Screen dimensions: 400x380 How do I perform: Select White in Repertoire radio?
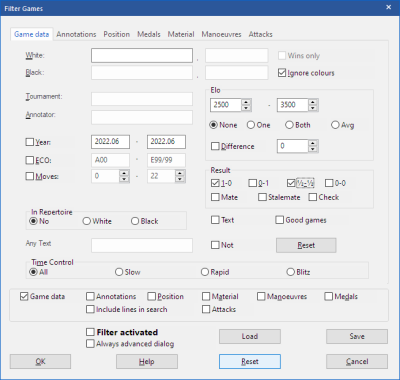87,221
